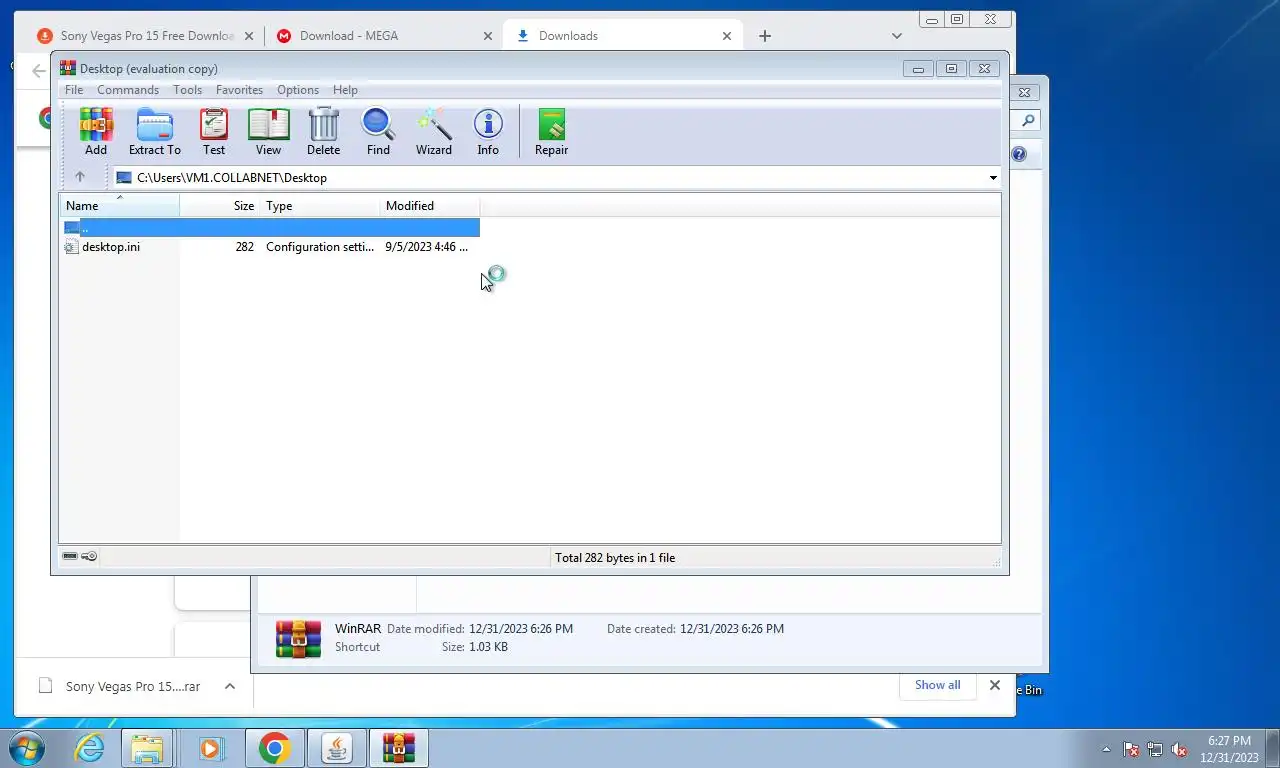Image resolution: width=1280 pixels, height=768 pixels.
Task: Expand the download item options chevron
Action: click(x=230, y=686)
